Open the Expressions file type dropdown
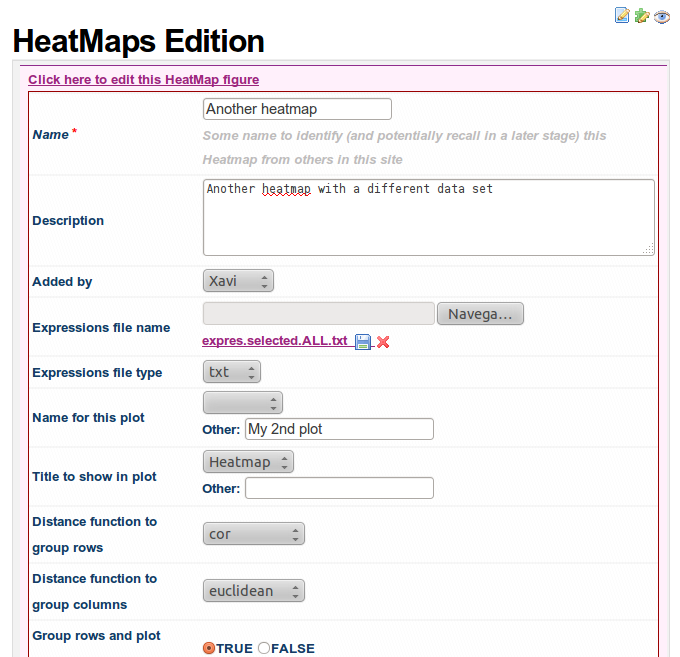Image resolution: width=680 pixels, height=657 pixels. point(231,372)
